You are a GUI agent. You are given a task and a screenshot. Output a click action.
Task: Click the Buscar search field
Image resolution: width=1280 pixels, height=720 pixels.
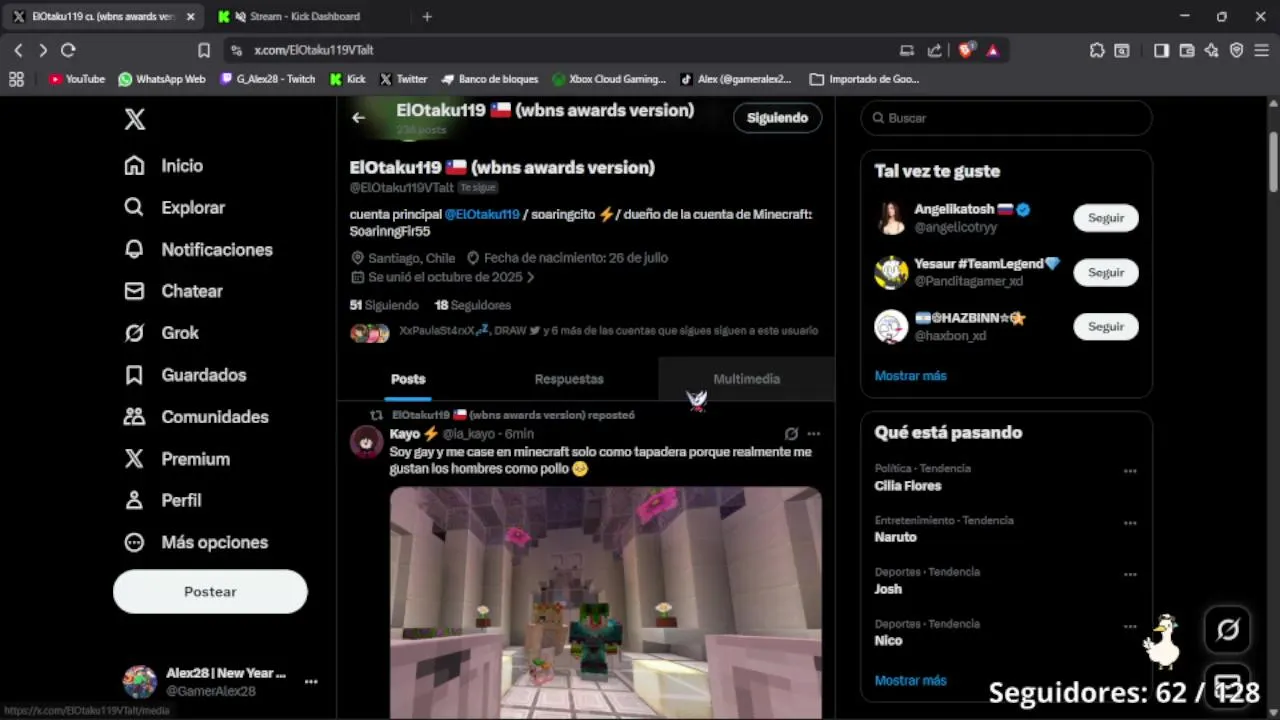[x=1006, y=118]
